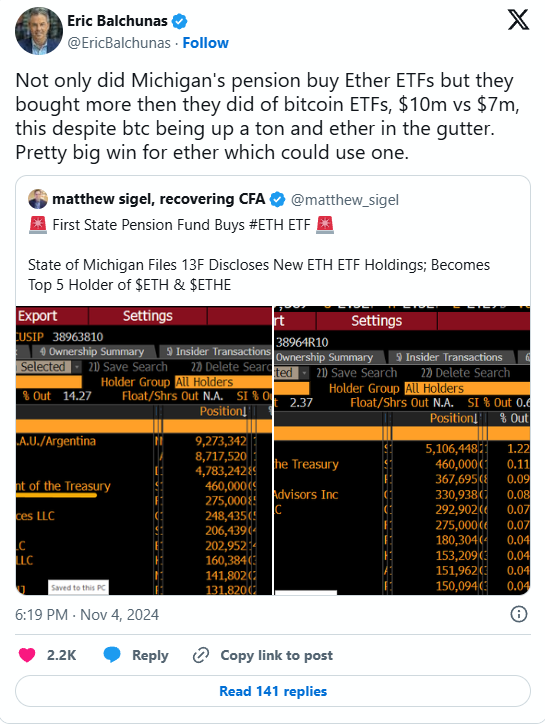Click the #ETH hashtag text in quoted post
The height and width of the screenshot is (724, 545).
click(x=267, y=225)
